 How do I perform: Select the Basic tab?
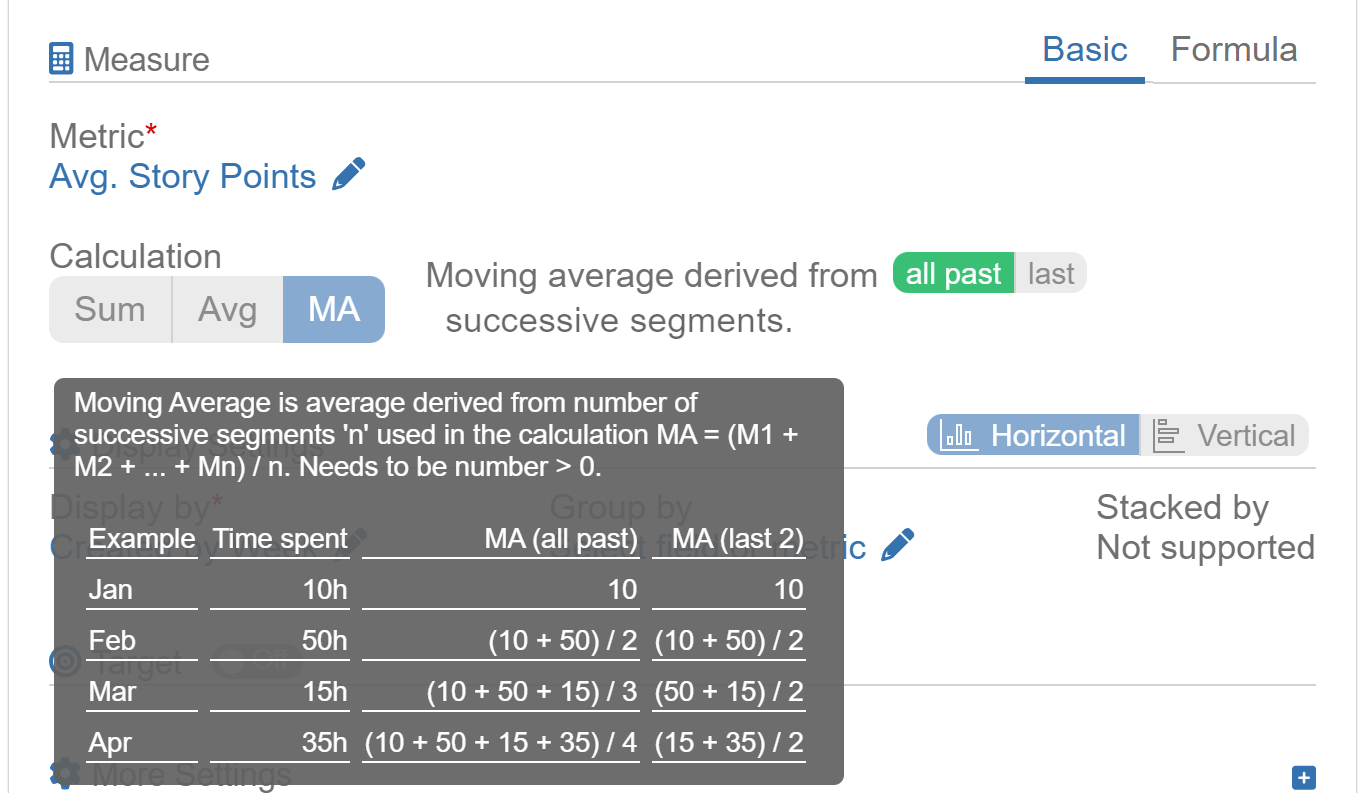coord(1084,49)
